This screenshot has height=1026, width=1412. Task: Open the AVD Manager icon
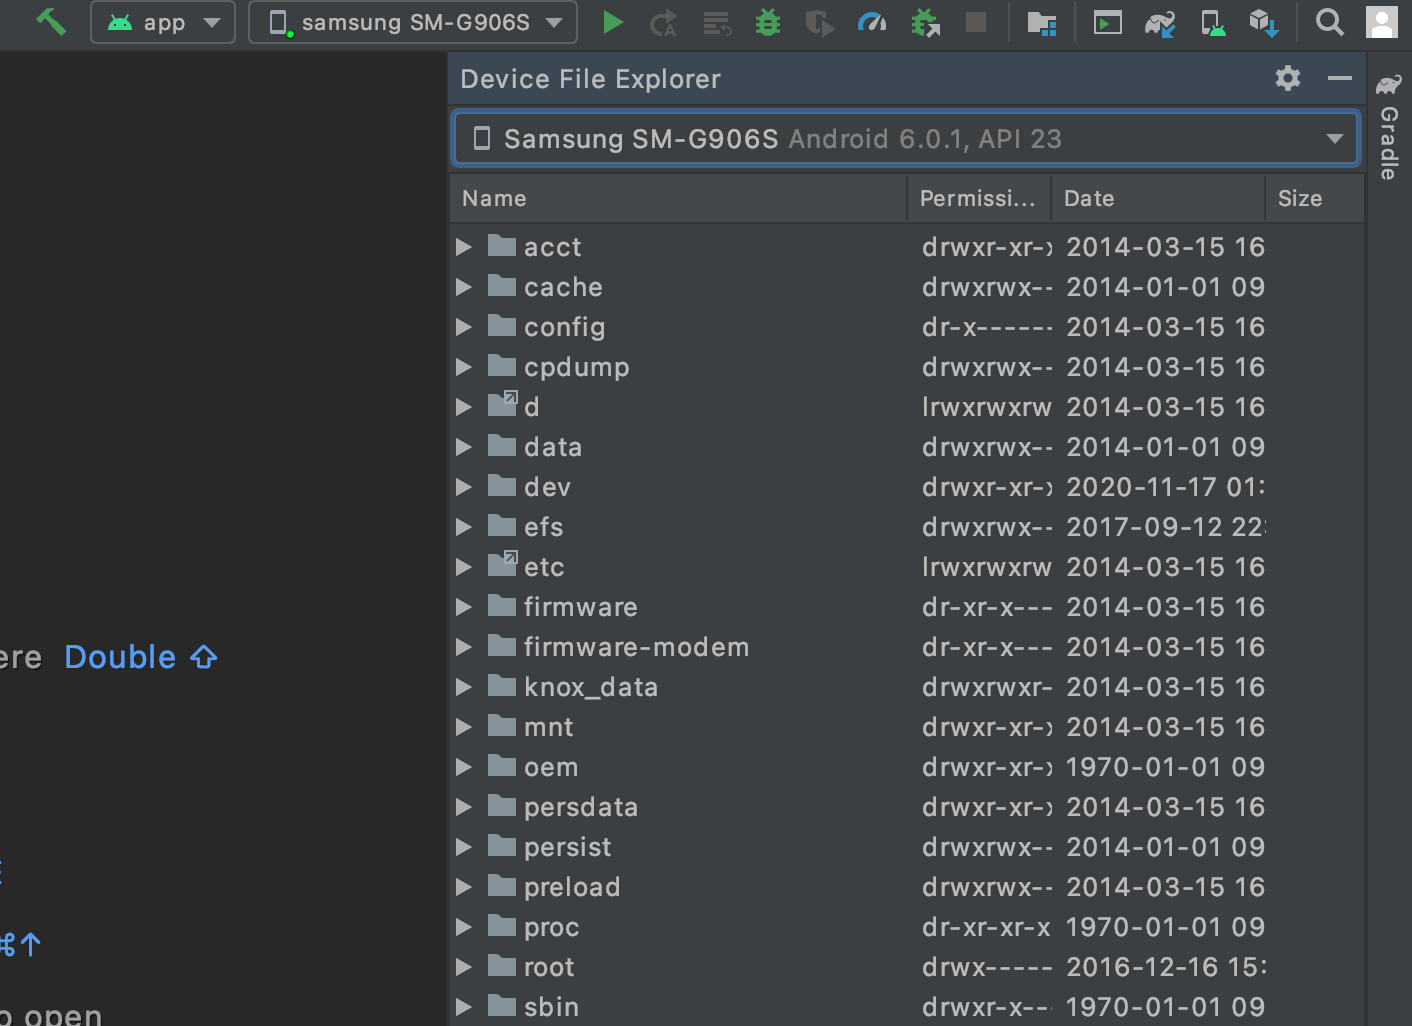1212,22
